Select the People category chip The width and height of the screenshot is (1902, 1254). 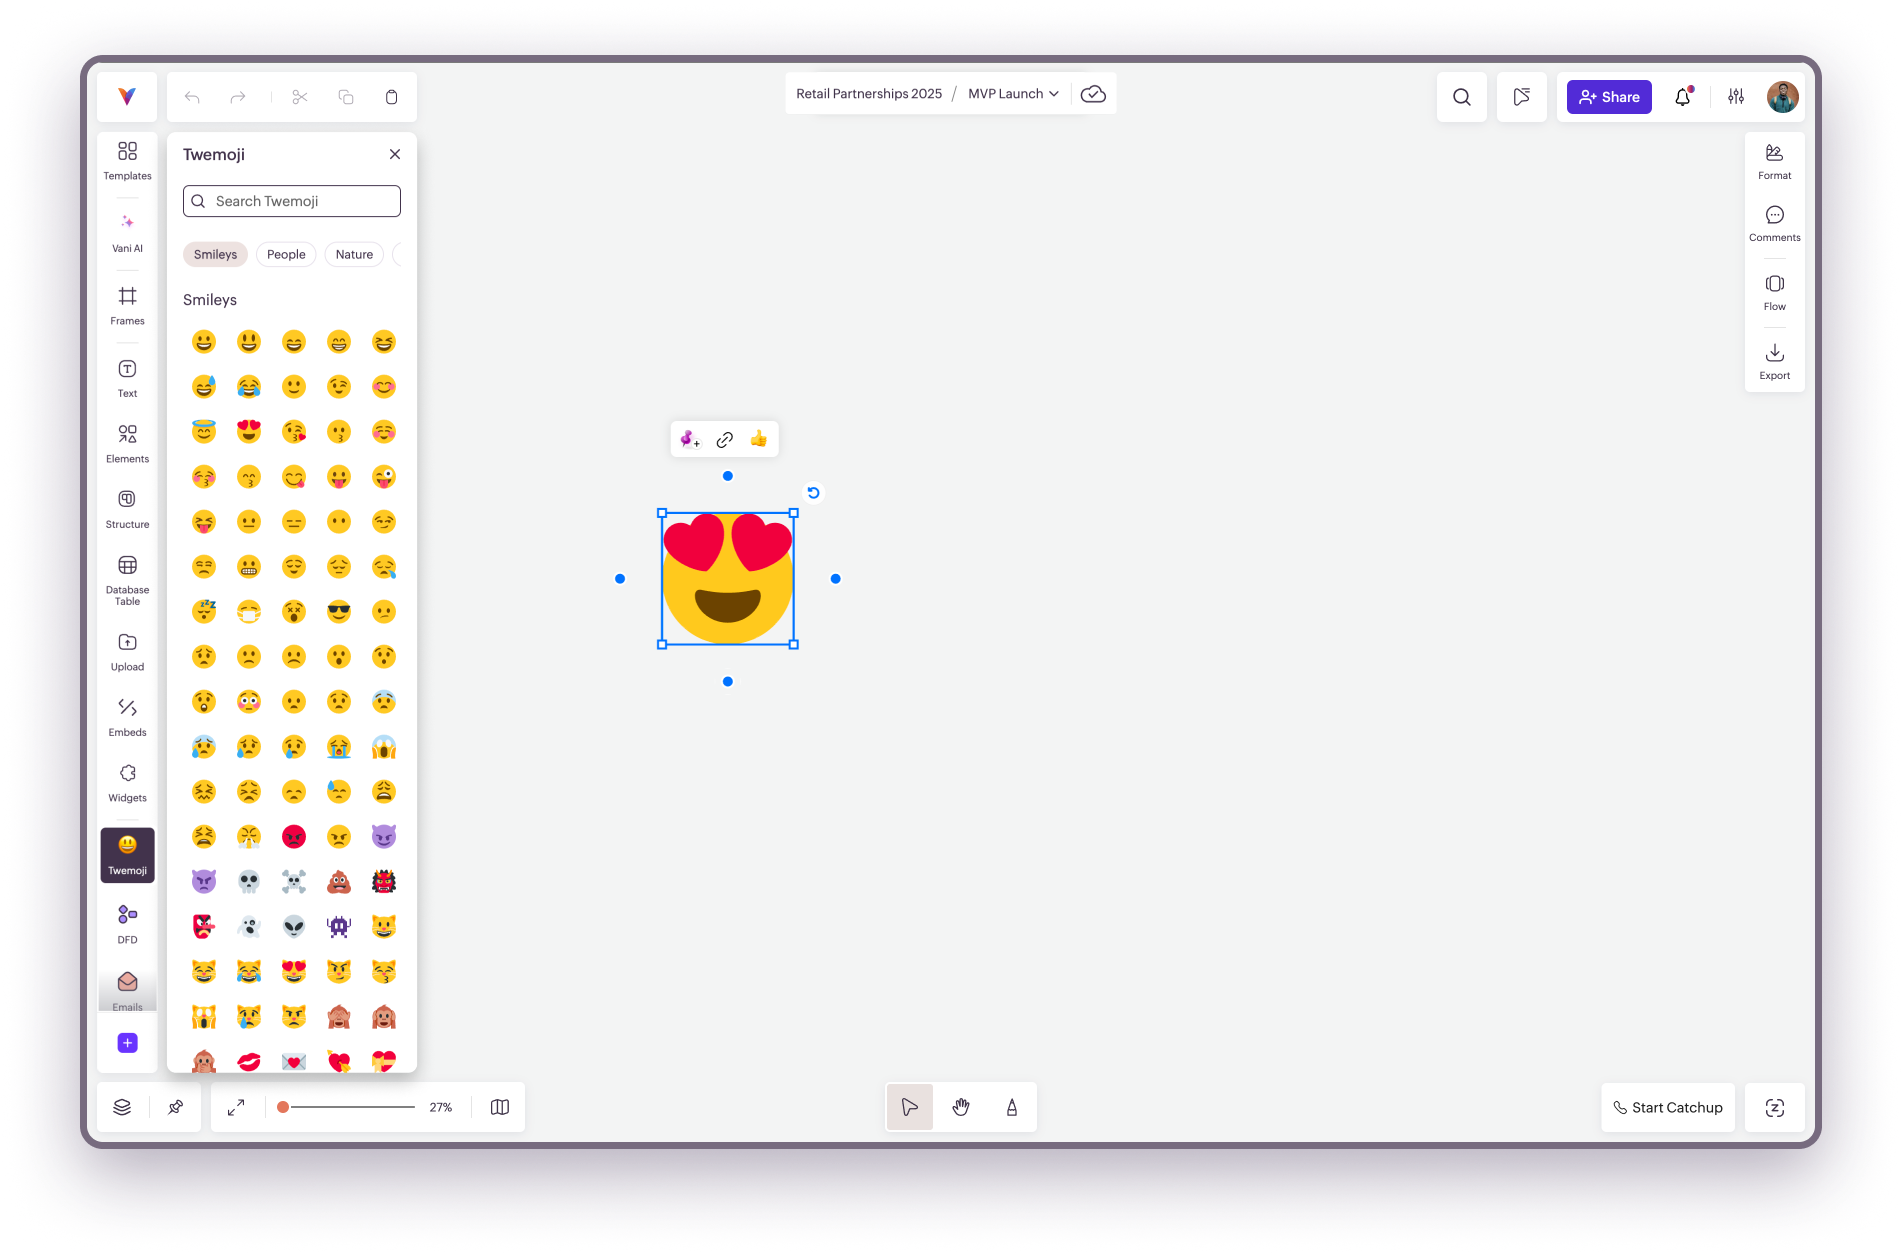coord(286,255)
